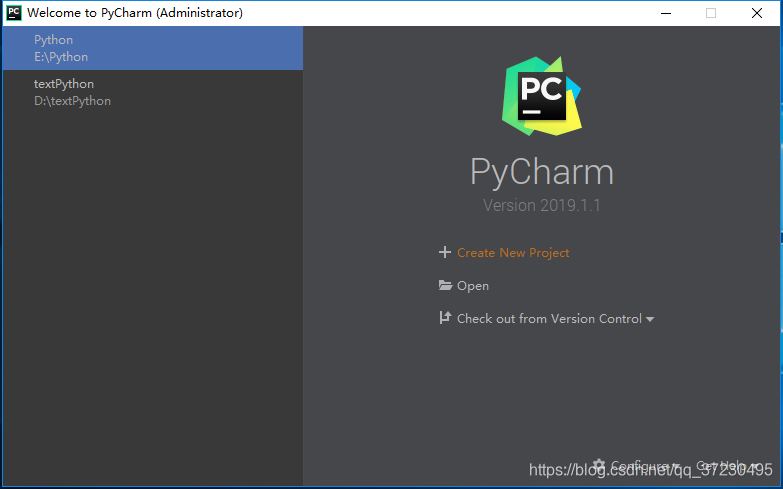Expand Check out from Version Control
The width and height of the screenshot is (783, 489).
point(549,319)
